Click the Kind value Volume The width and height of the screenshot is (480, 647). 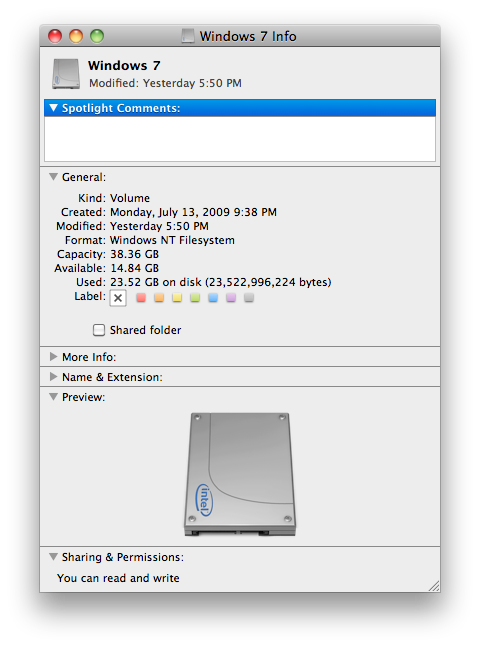click(x=130, y=198)
